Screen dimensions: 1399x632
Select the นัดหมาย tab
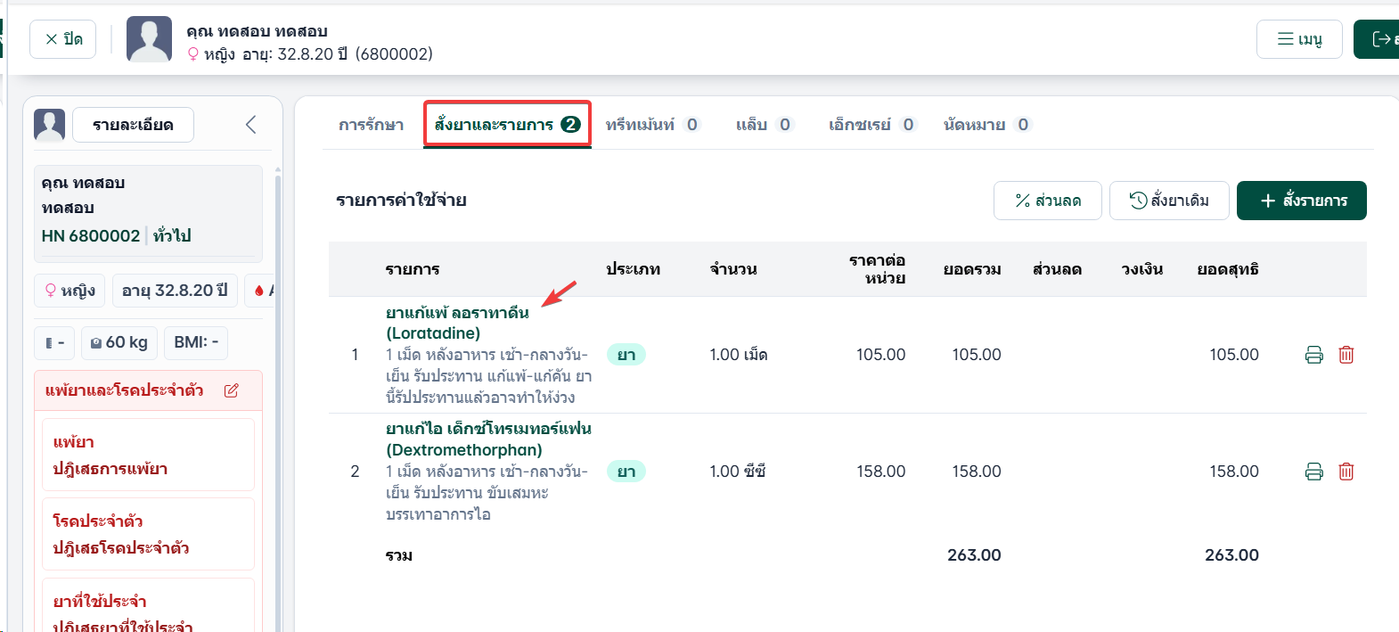[x=987, y=125]
